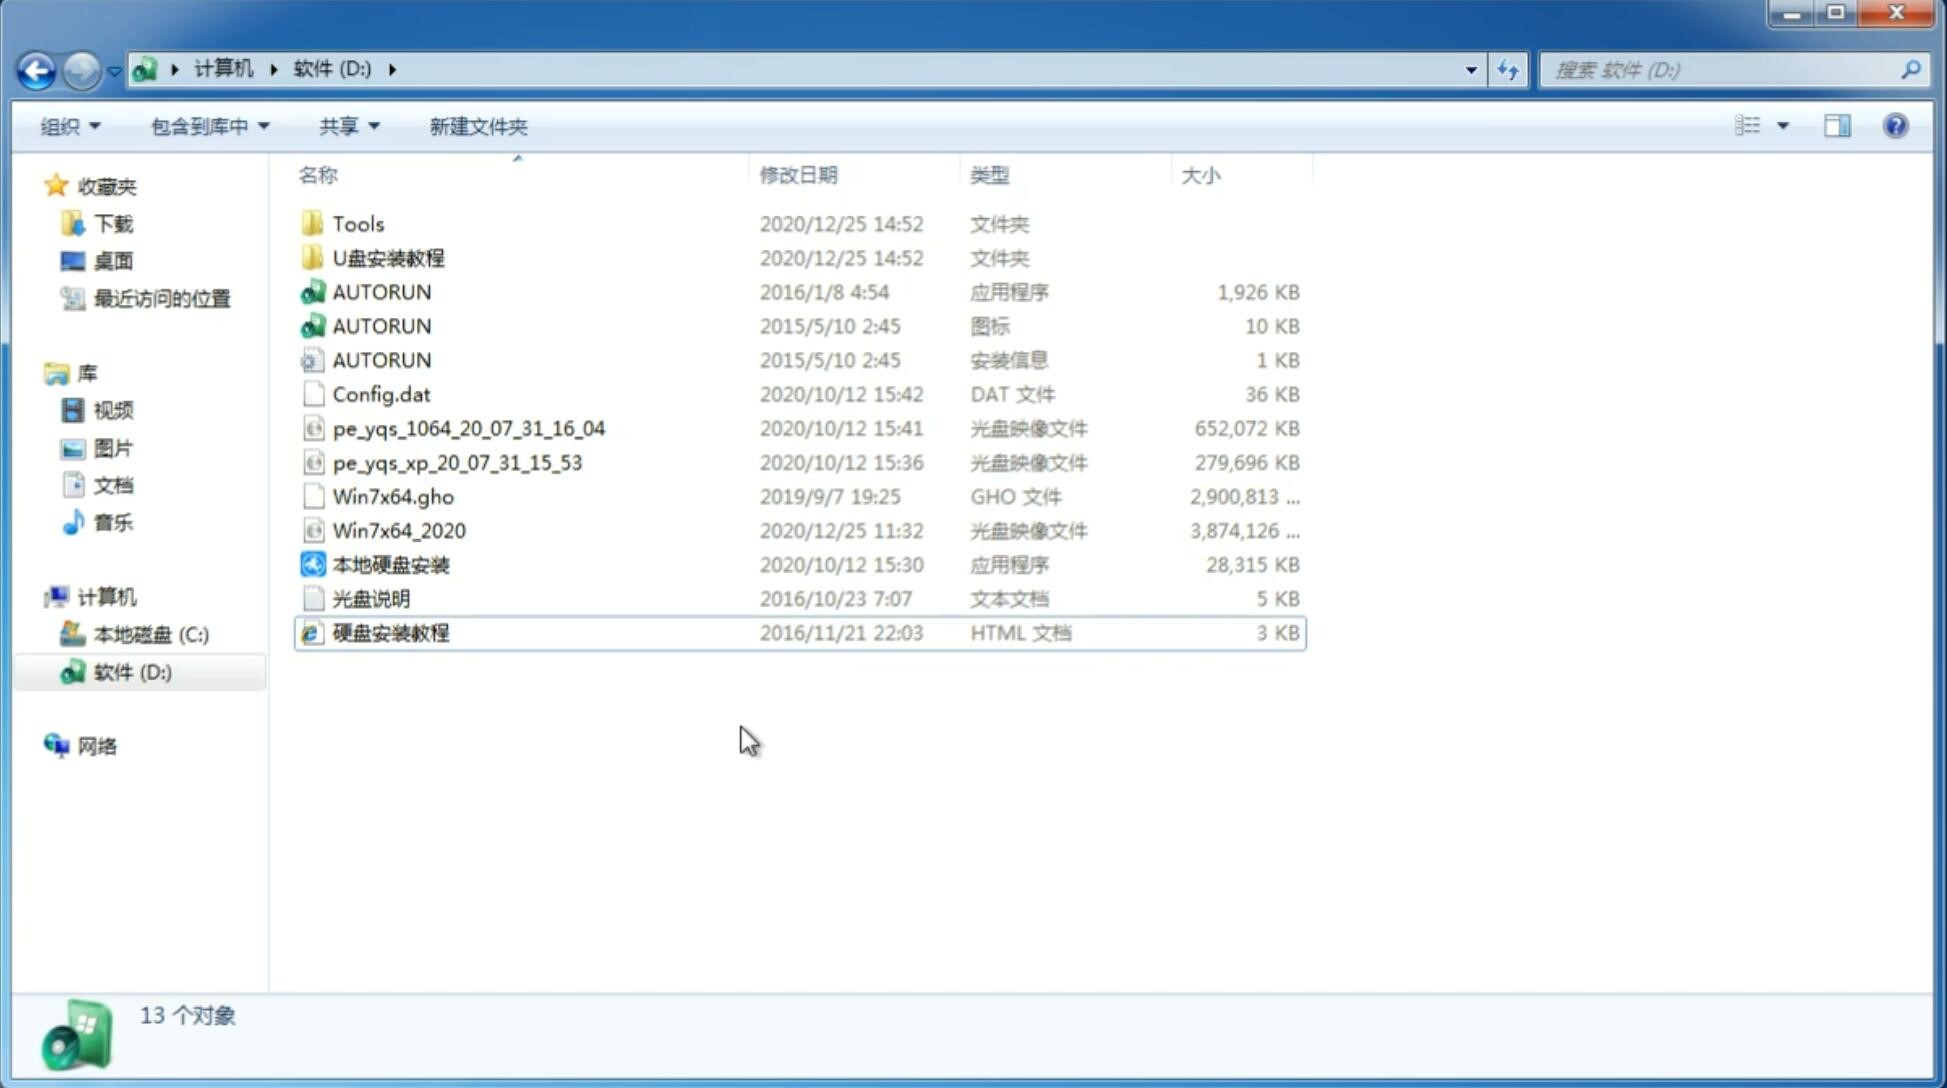Open 光盘说明 text document

pyautogui.click(x=370, y=597)
